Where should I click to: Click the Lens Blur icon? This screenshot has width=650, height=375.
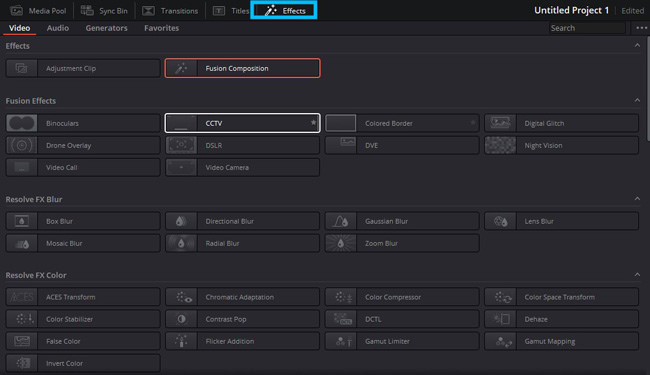click(500, 221)
